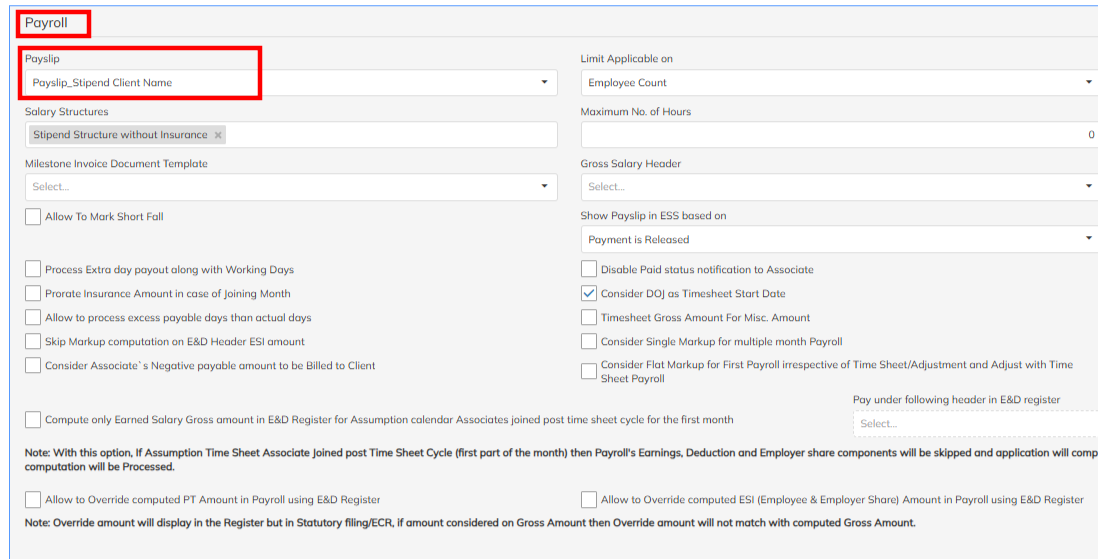The height and width of the screenshot is (559, 1098).
Task: Enable Allow To Mark Short Fall
Action: (34, 217)
